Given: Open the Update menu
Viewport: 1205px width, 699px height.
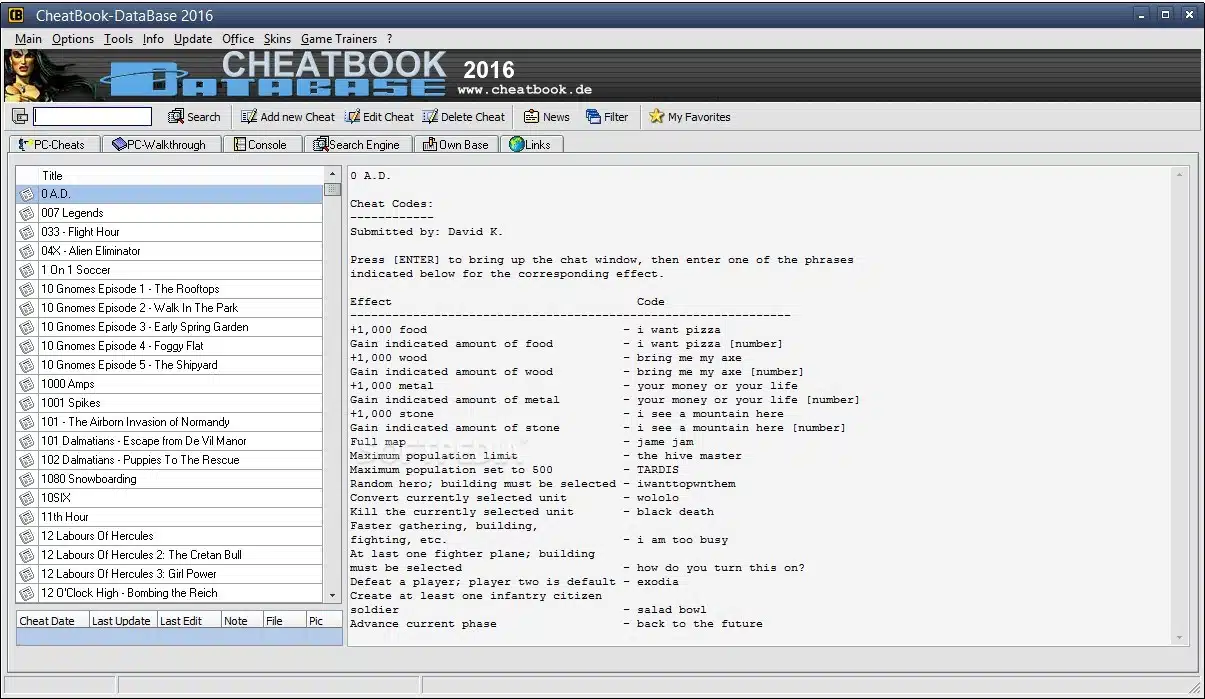Looking at the screenshot, I should point(193,39).
